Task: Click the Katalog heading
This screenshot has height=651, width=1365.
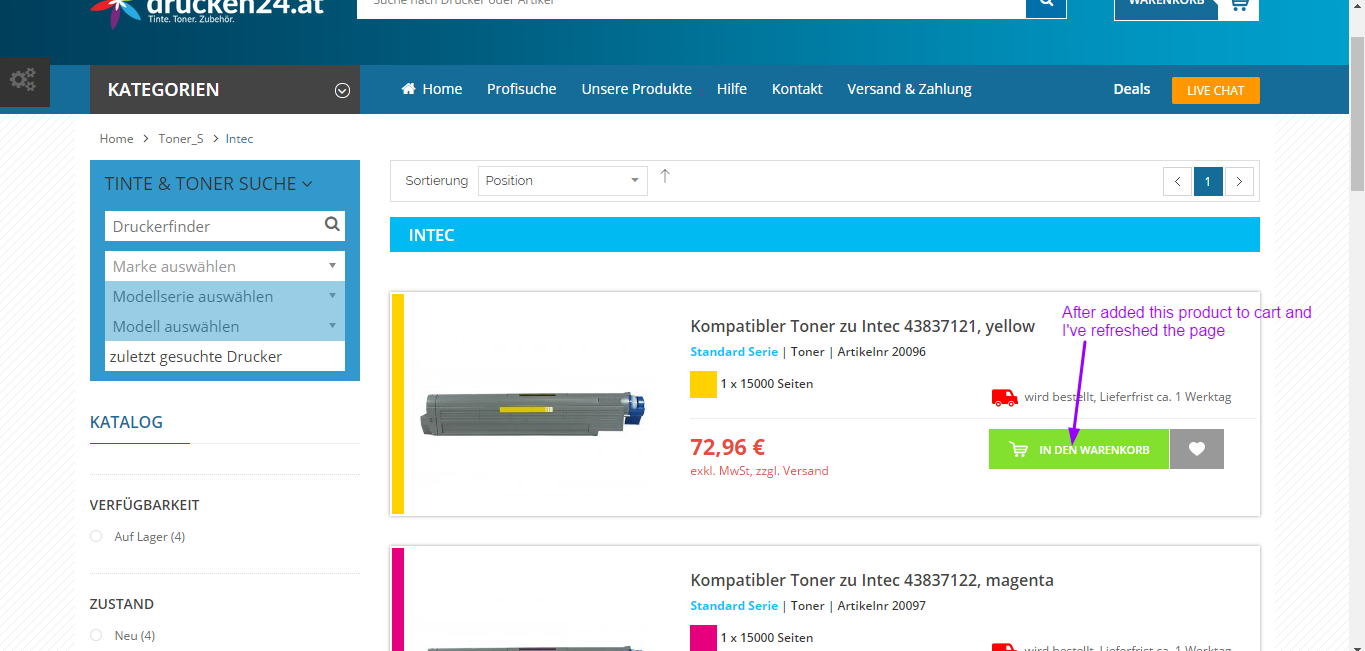Action: (126, 422)
